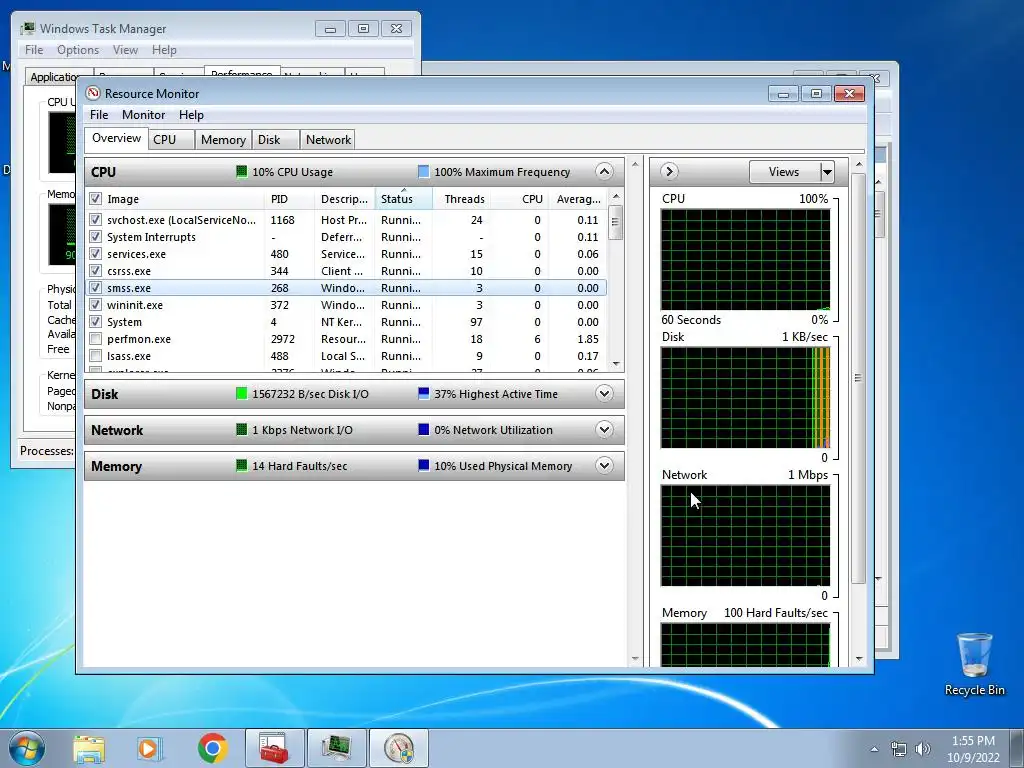
Task: Open the Recycle Bin desktop icon
Action: click(974, 664)
